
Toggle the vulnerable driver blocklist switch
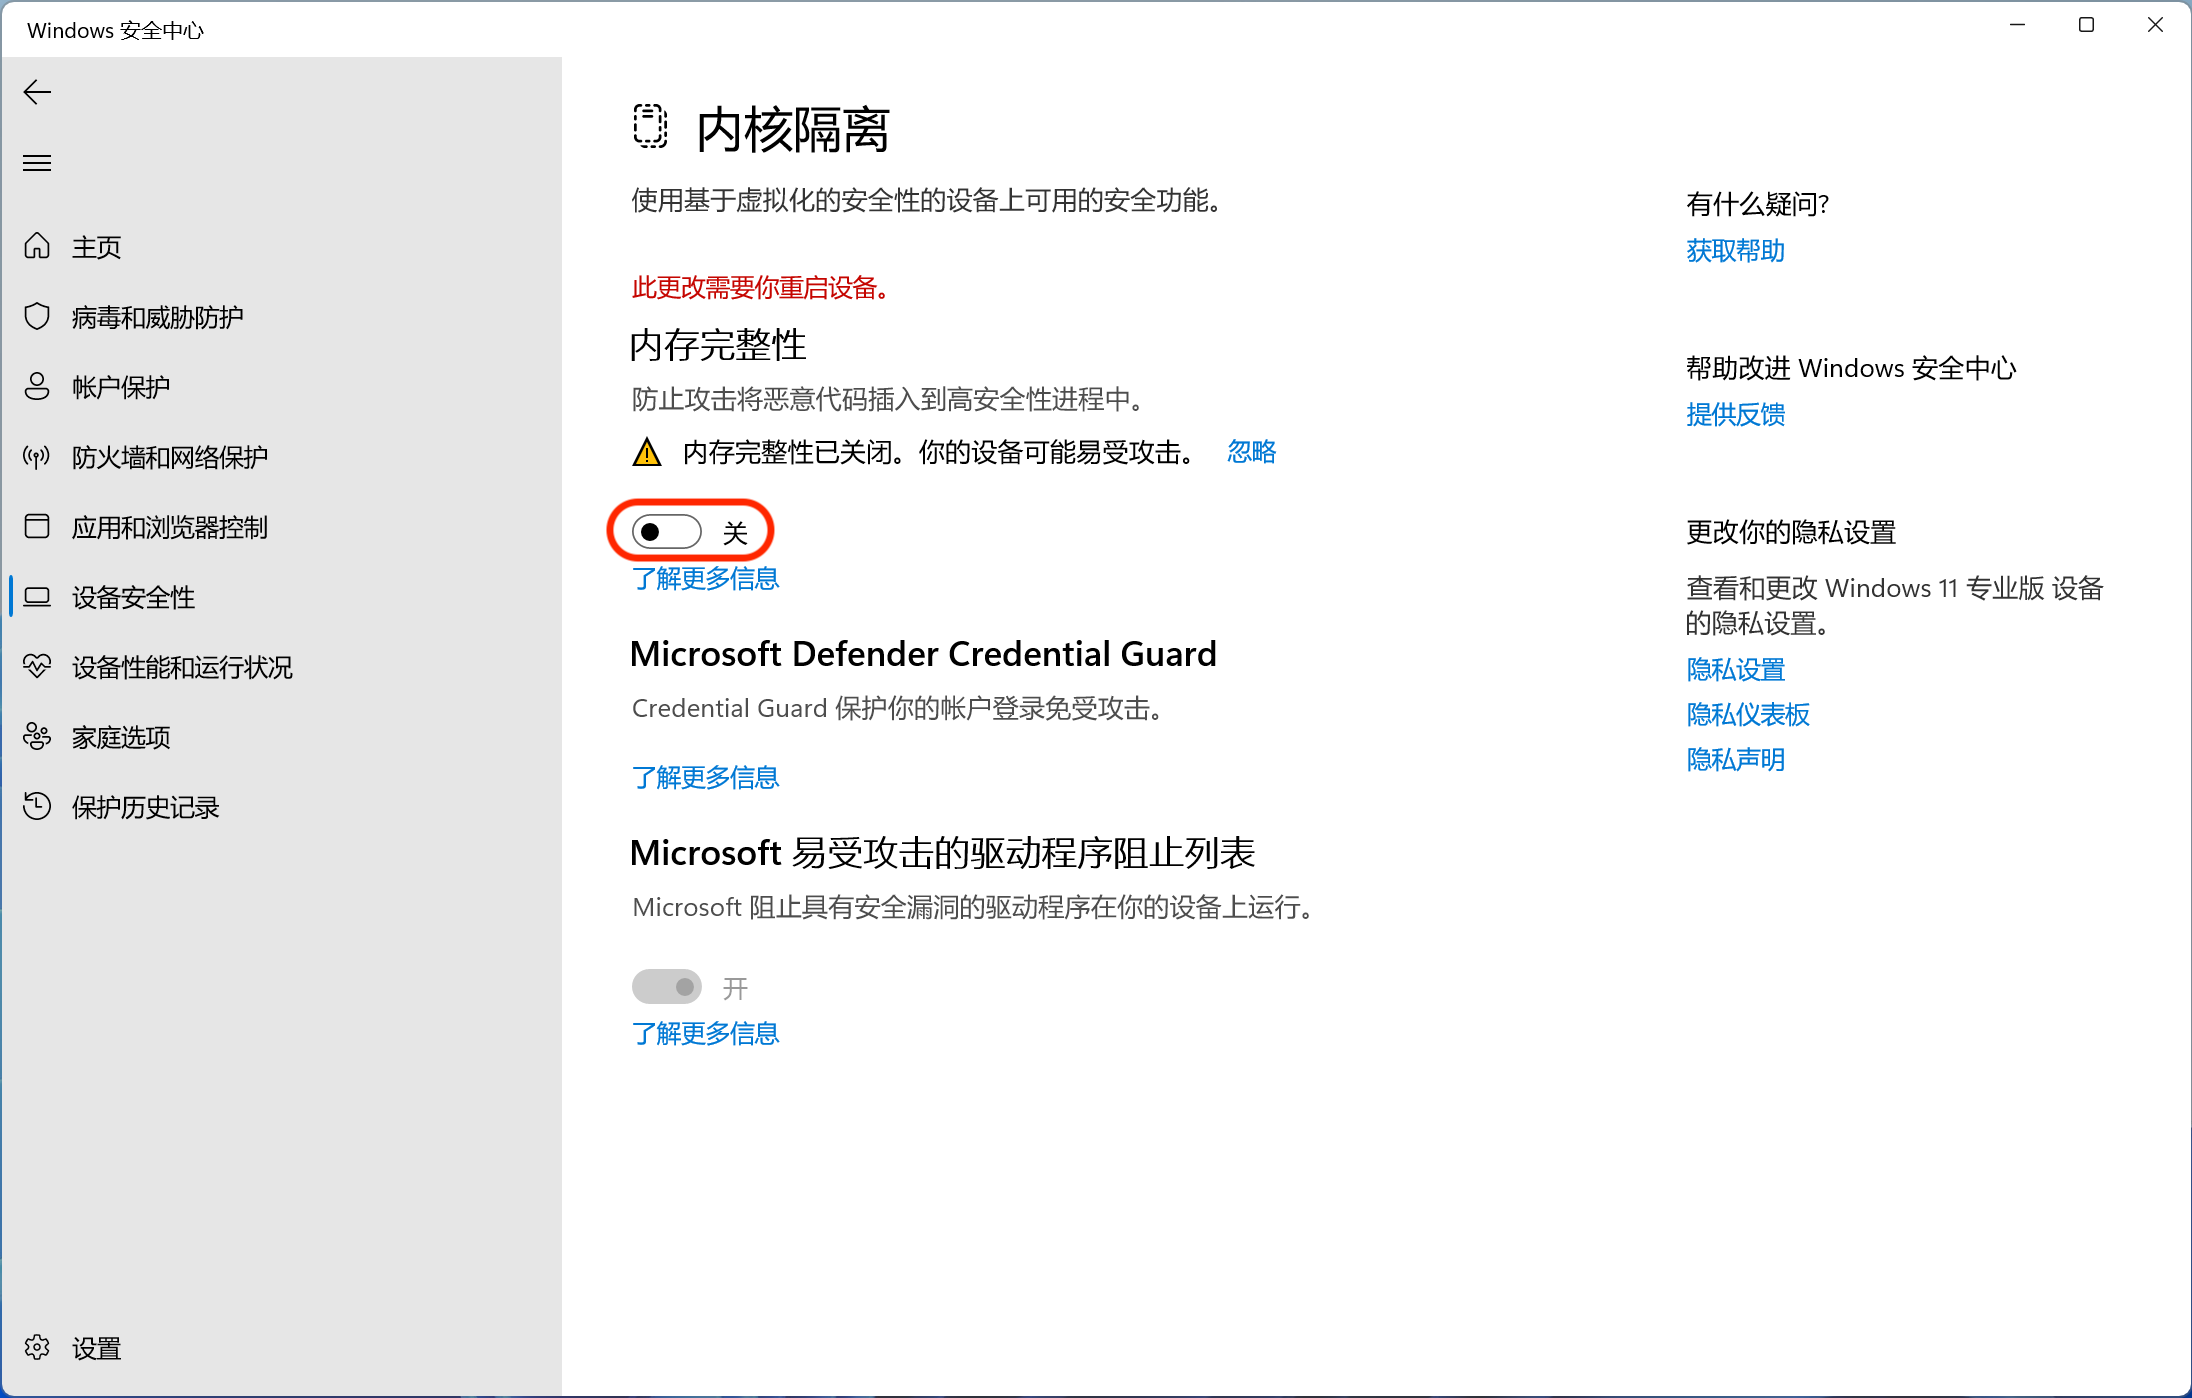[x=667, y=988]
